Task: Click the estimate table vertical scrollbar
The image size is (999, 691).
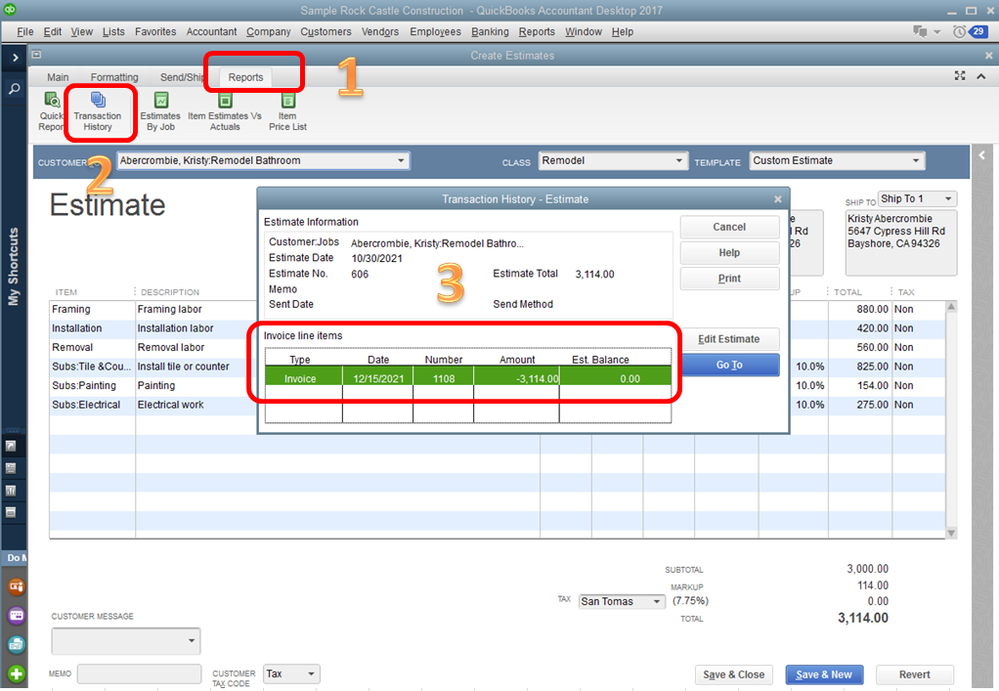Action: click(x=951, y=420)
